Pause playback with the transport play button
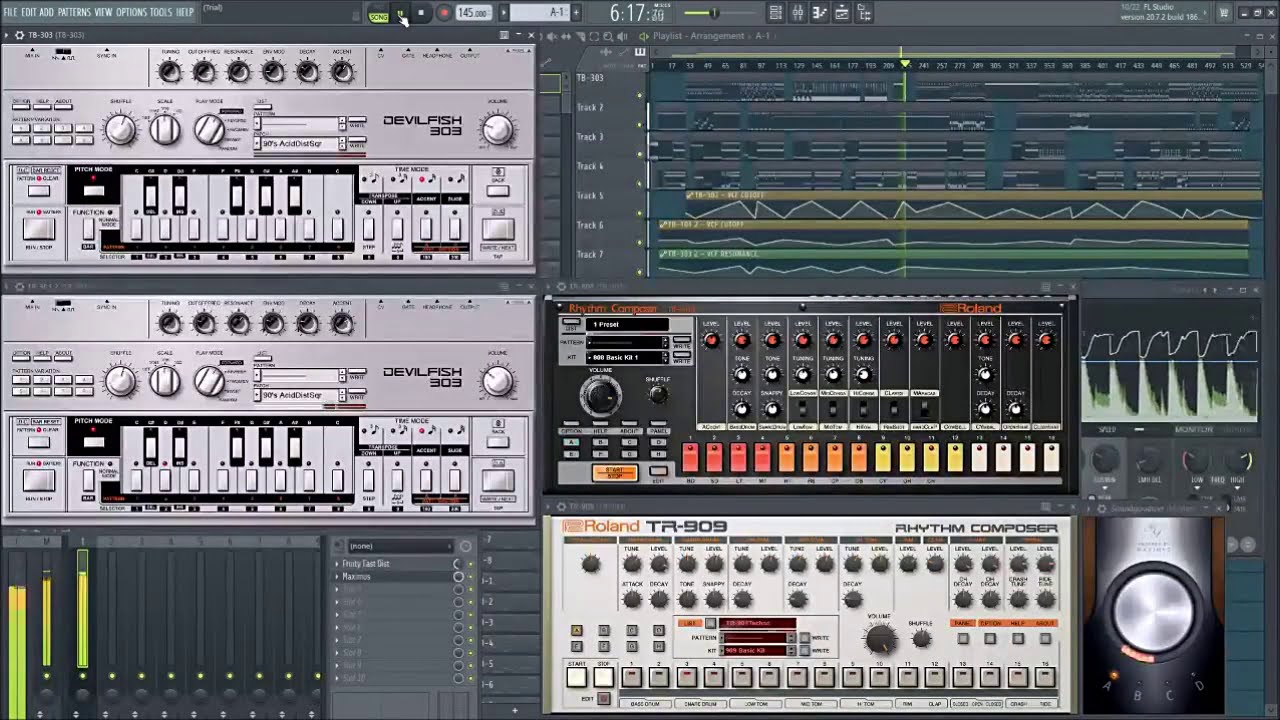Viewport: 1280px width, 720px height. 400,14
